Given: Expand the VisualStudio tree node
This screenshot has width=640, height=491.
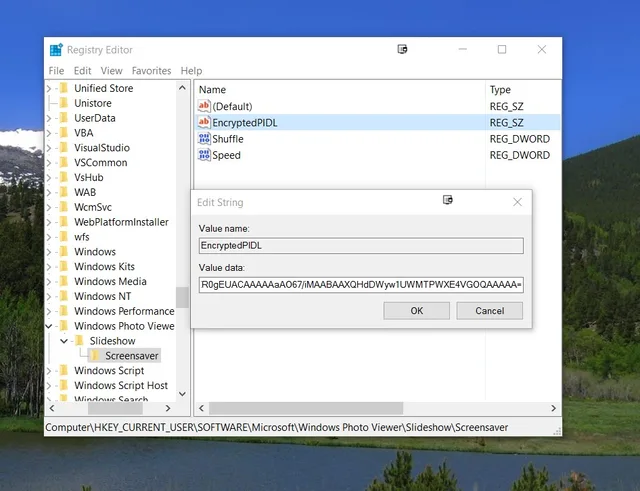Looking at the screenshot, I should [x=49, y=148].
